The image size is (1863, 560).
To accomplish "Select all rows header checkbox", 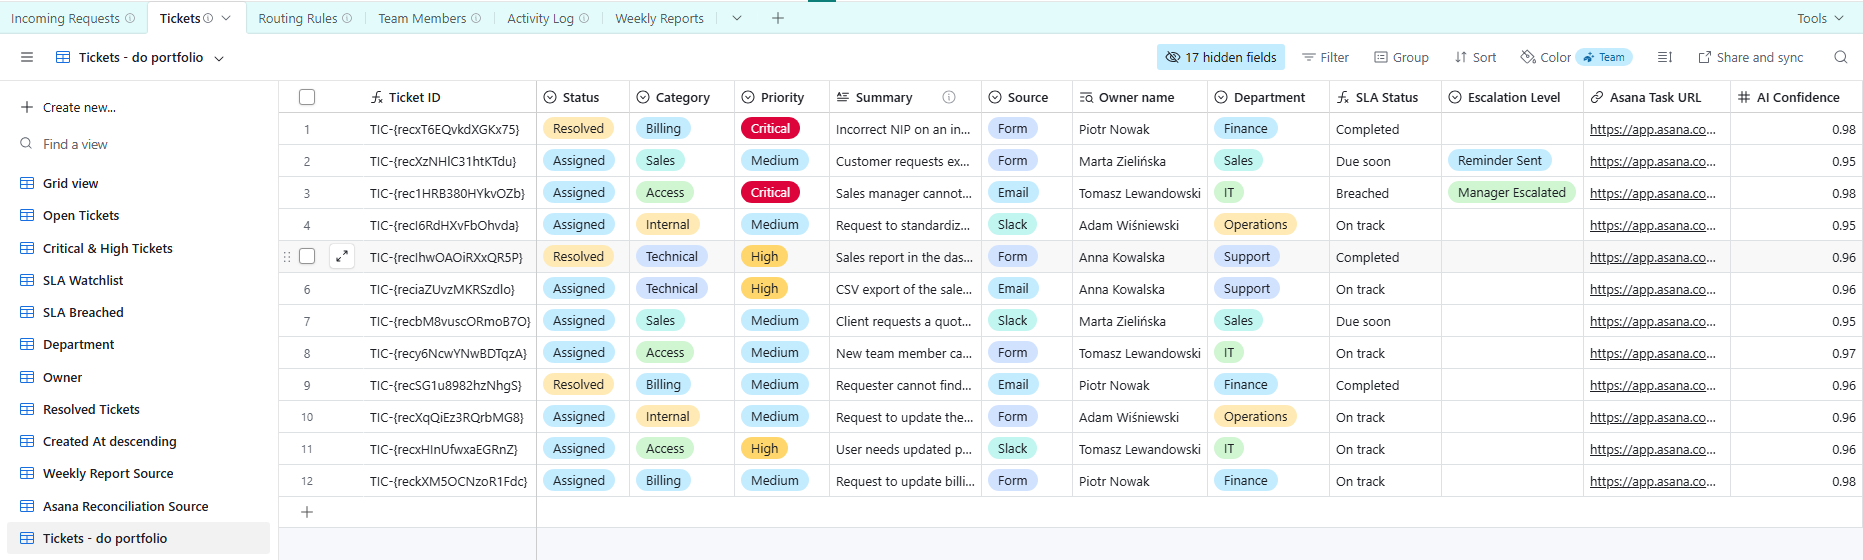I will (x=307, y=97).
